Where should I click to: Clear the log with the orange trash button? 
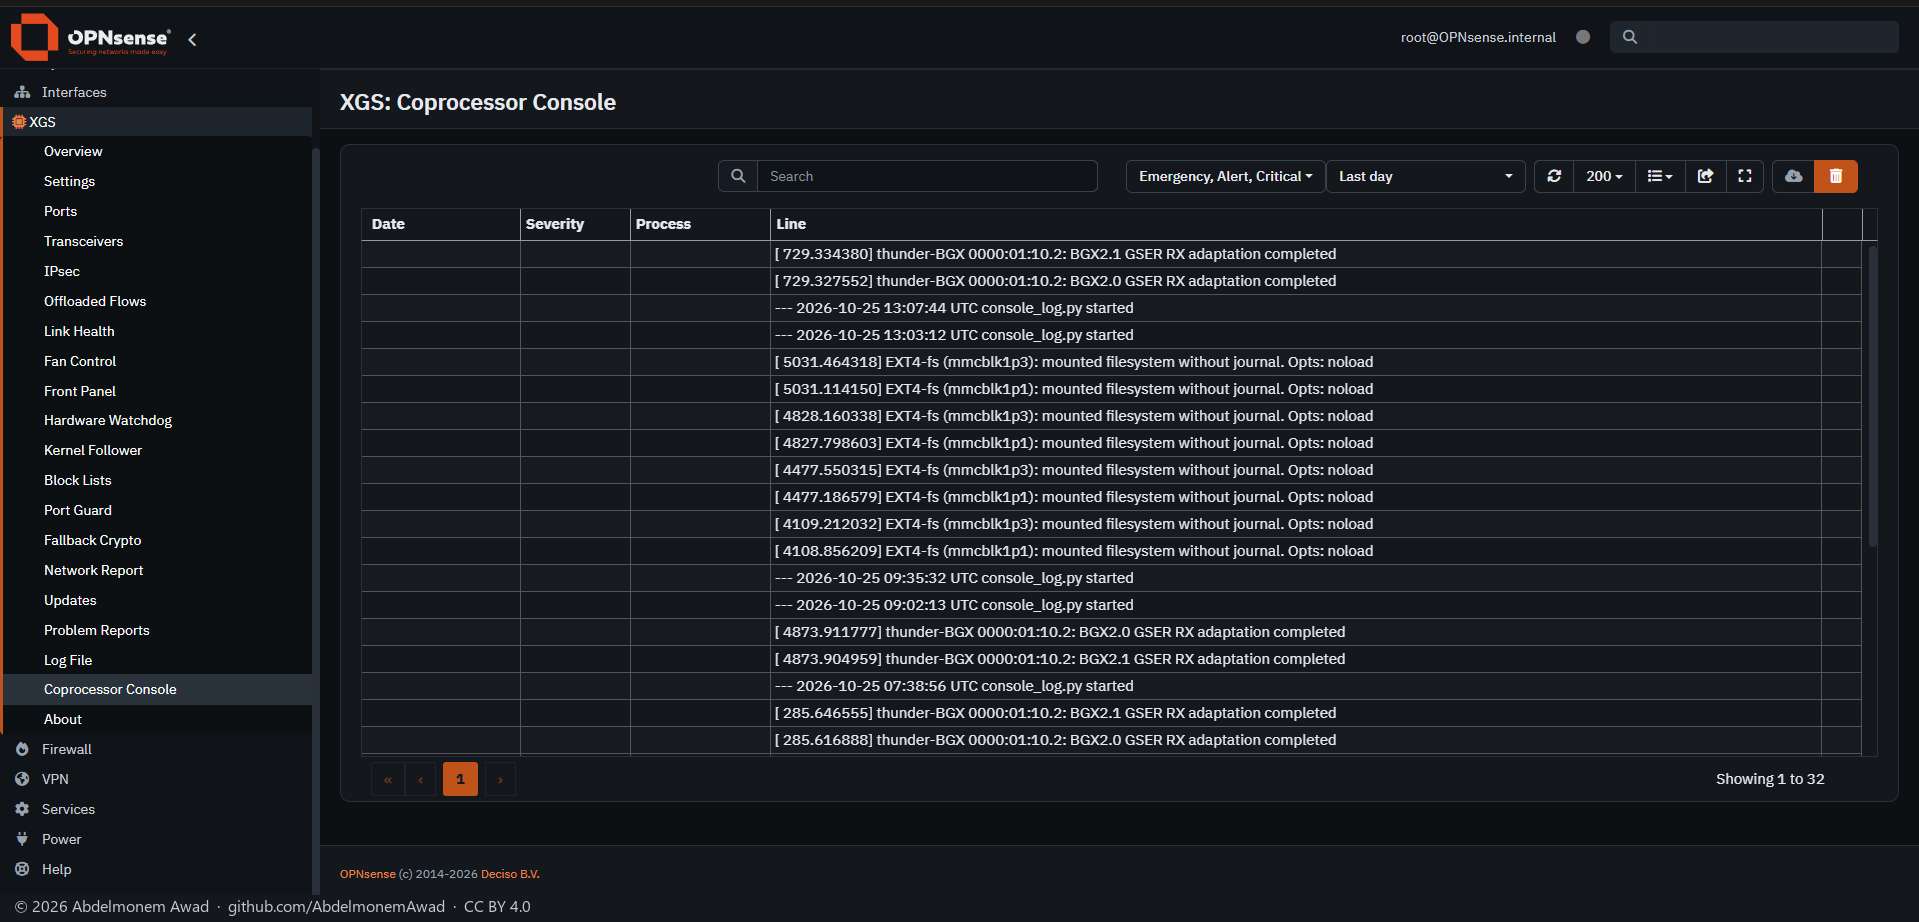(x=1836, y=176)
